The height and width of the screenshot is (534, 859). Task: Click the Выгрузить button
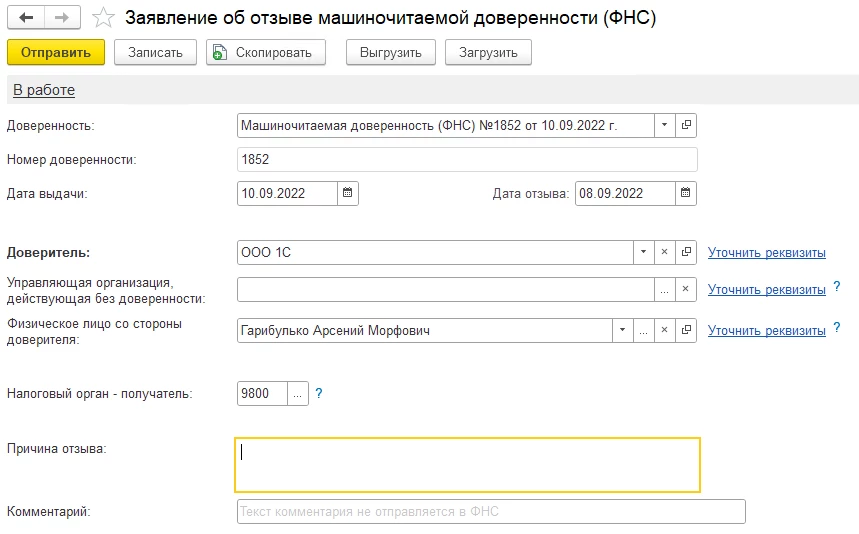(391, 53)
